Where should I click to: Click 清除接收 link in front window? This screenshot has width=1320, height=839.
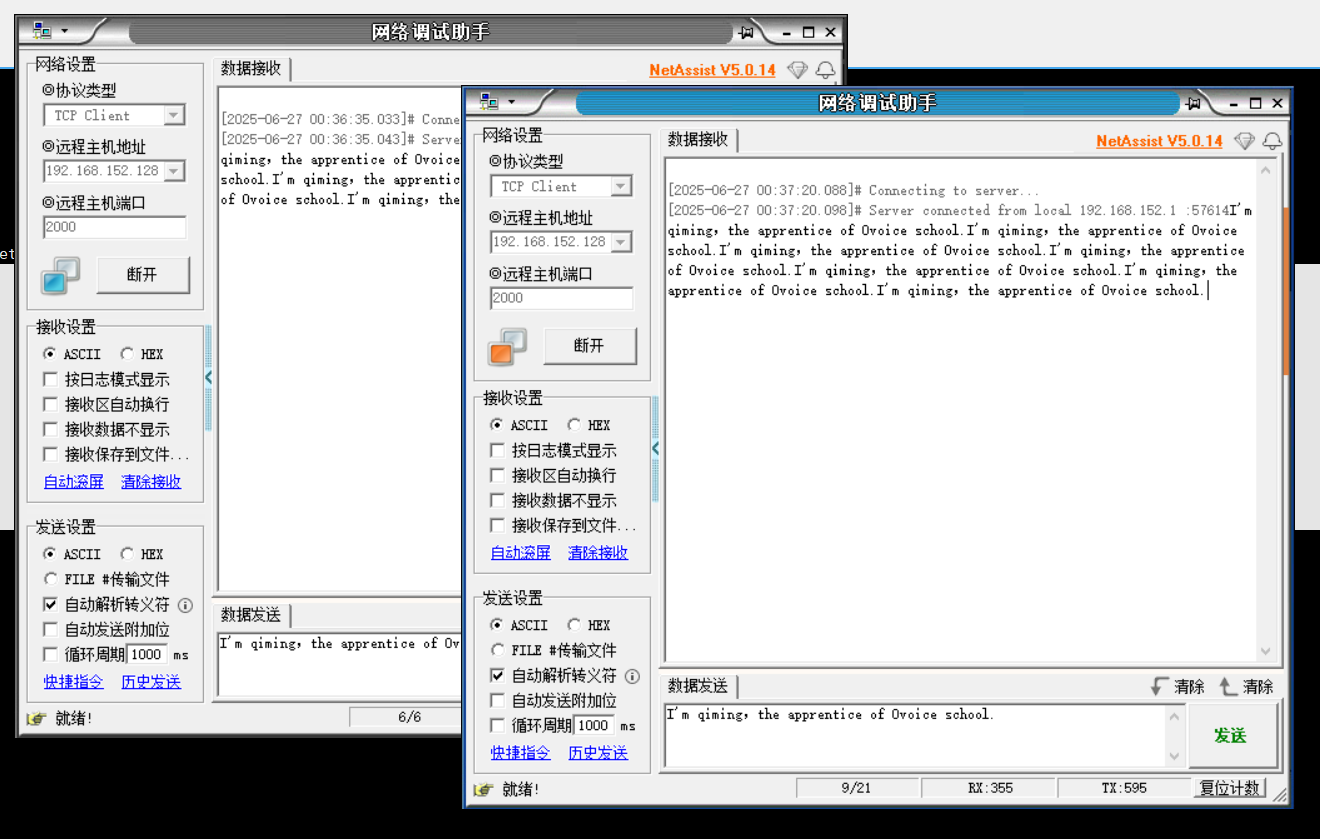coord(598,553)
